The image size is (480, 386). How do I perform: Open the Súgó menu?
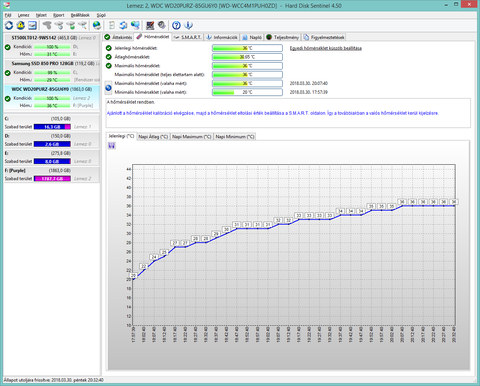pyautogui.click(x=101, y=15)
